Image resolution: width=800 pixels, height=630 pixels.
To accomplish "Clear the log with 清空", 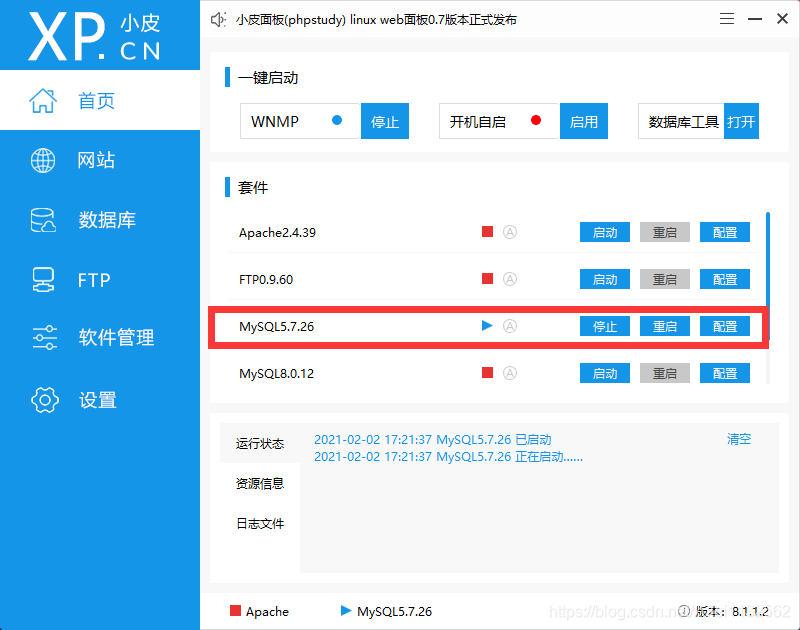I will pos(739,439).
